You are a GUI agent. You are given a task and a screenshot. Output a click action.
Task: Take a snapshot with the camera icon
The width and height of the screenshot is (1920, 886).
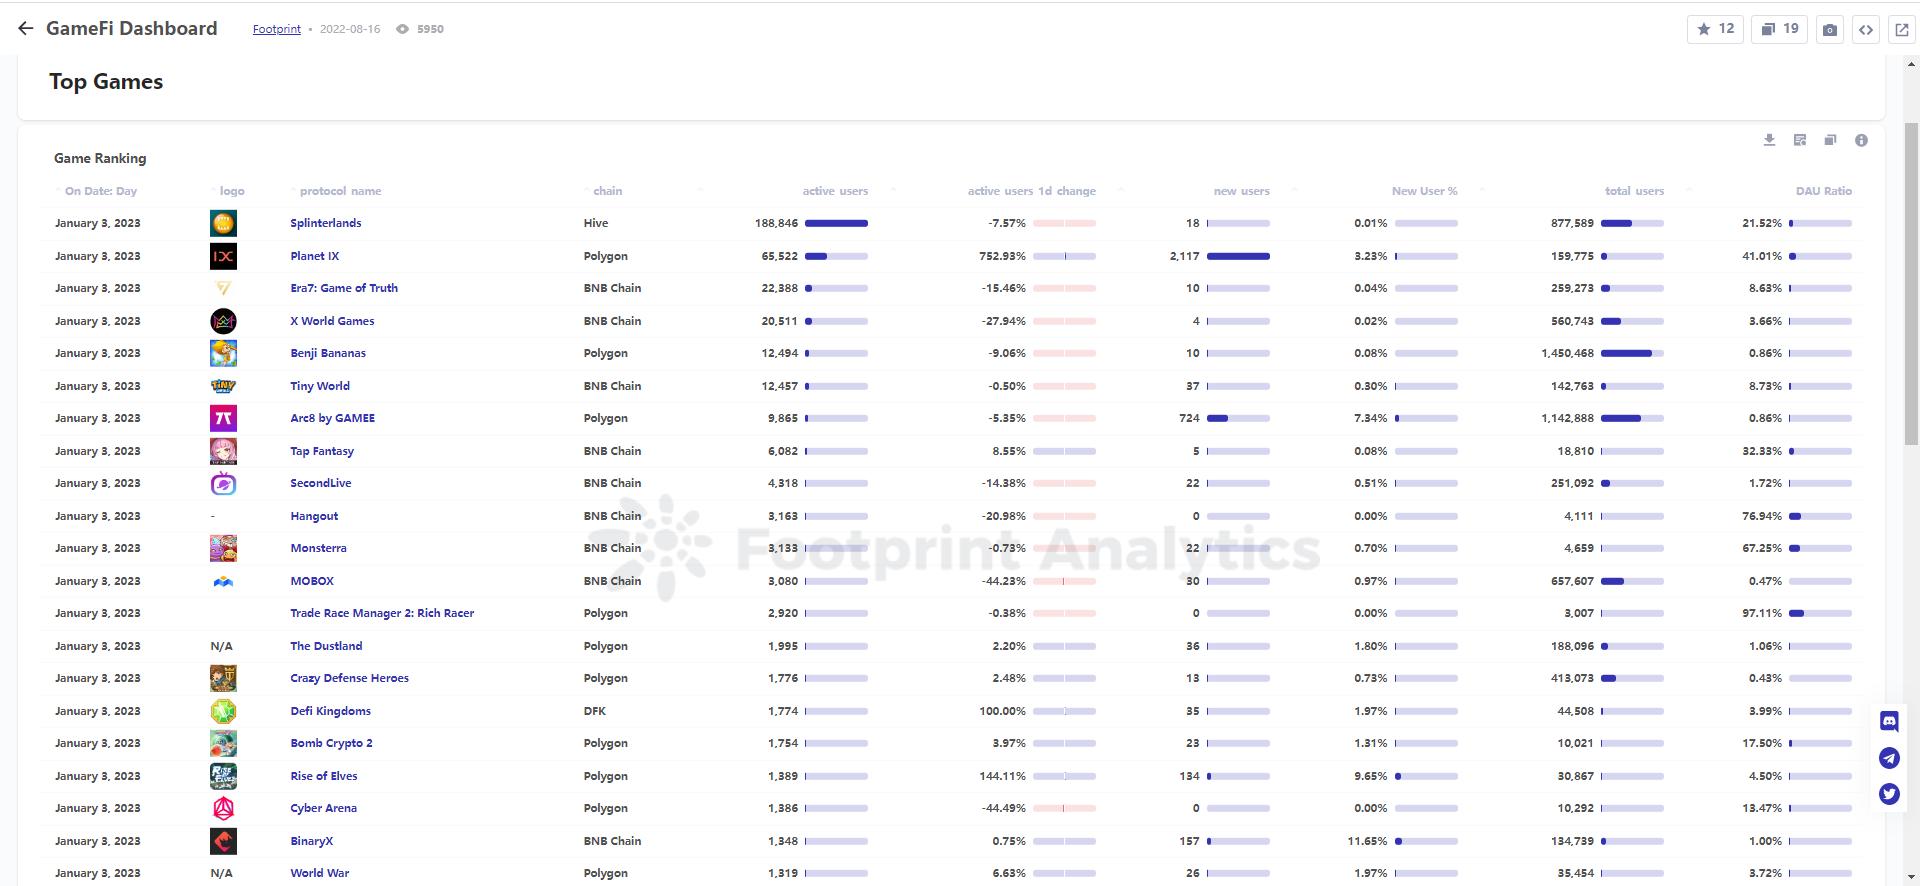tap(1829, 30)
